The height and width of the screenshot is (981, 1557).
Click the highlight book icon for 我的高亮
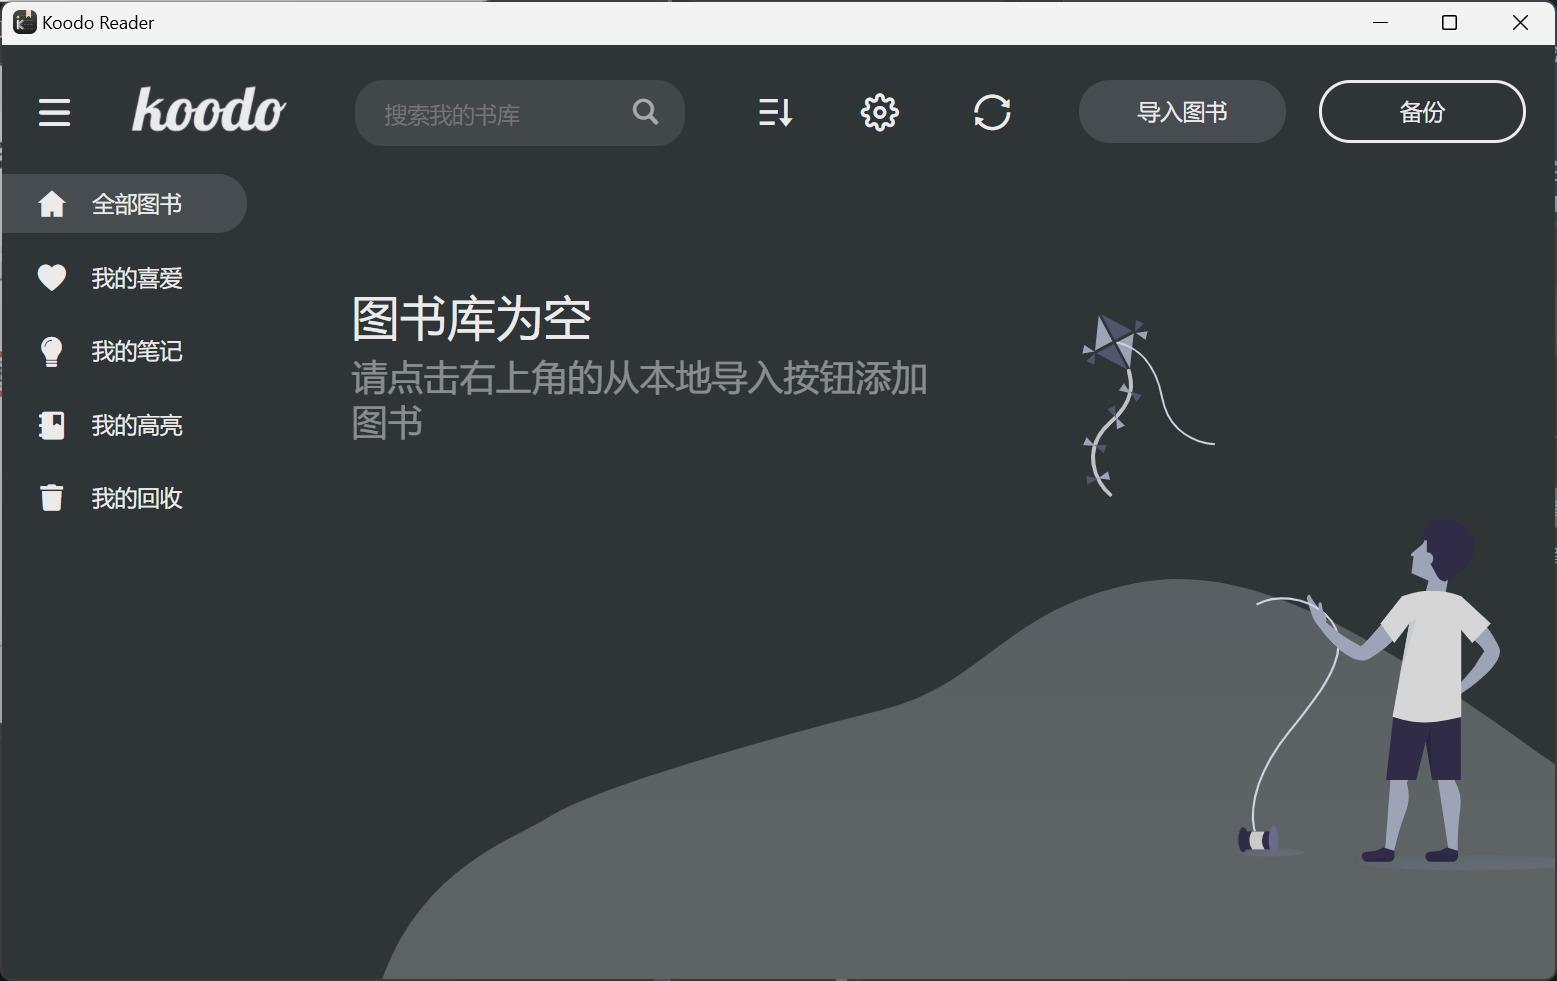pos(52,425)
